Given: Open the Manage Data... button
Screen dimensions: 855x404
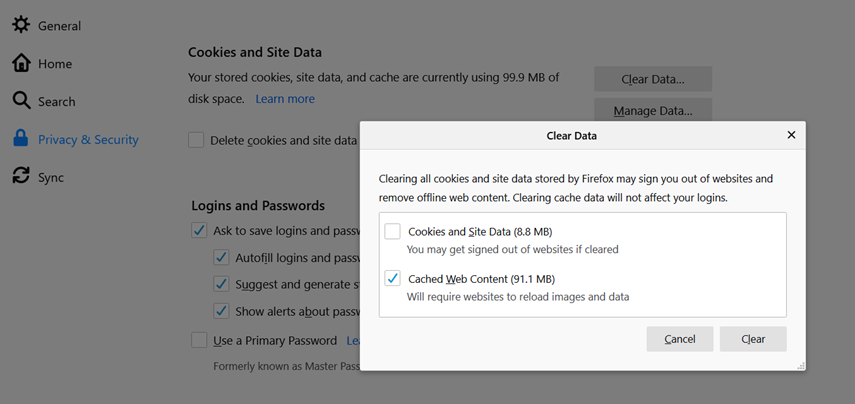Looking at the screenshot, I should pyautogui.click(x=652, y=110).
